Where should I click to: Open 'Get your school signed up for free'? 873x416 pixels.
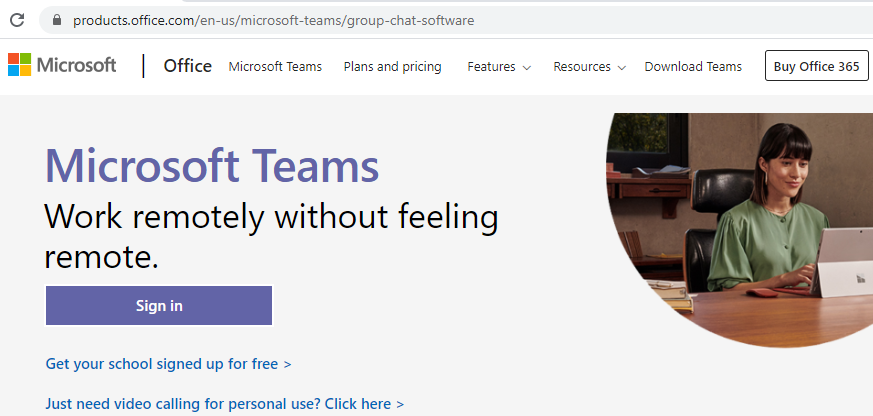(x=168, y=364)
